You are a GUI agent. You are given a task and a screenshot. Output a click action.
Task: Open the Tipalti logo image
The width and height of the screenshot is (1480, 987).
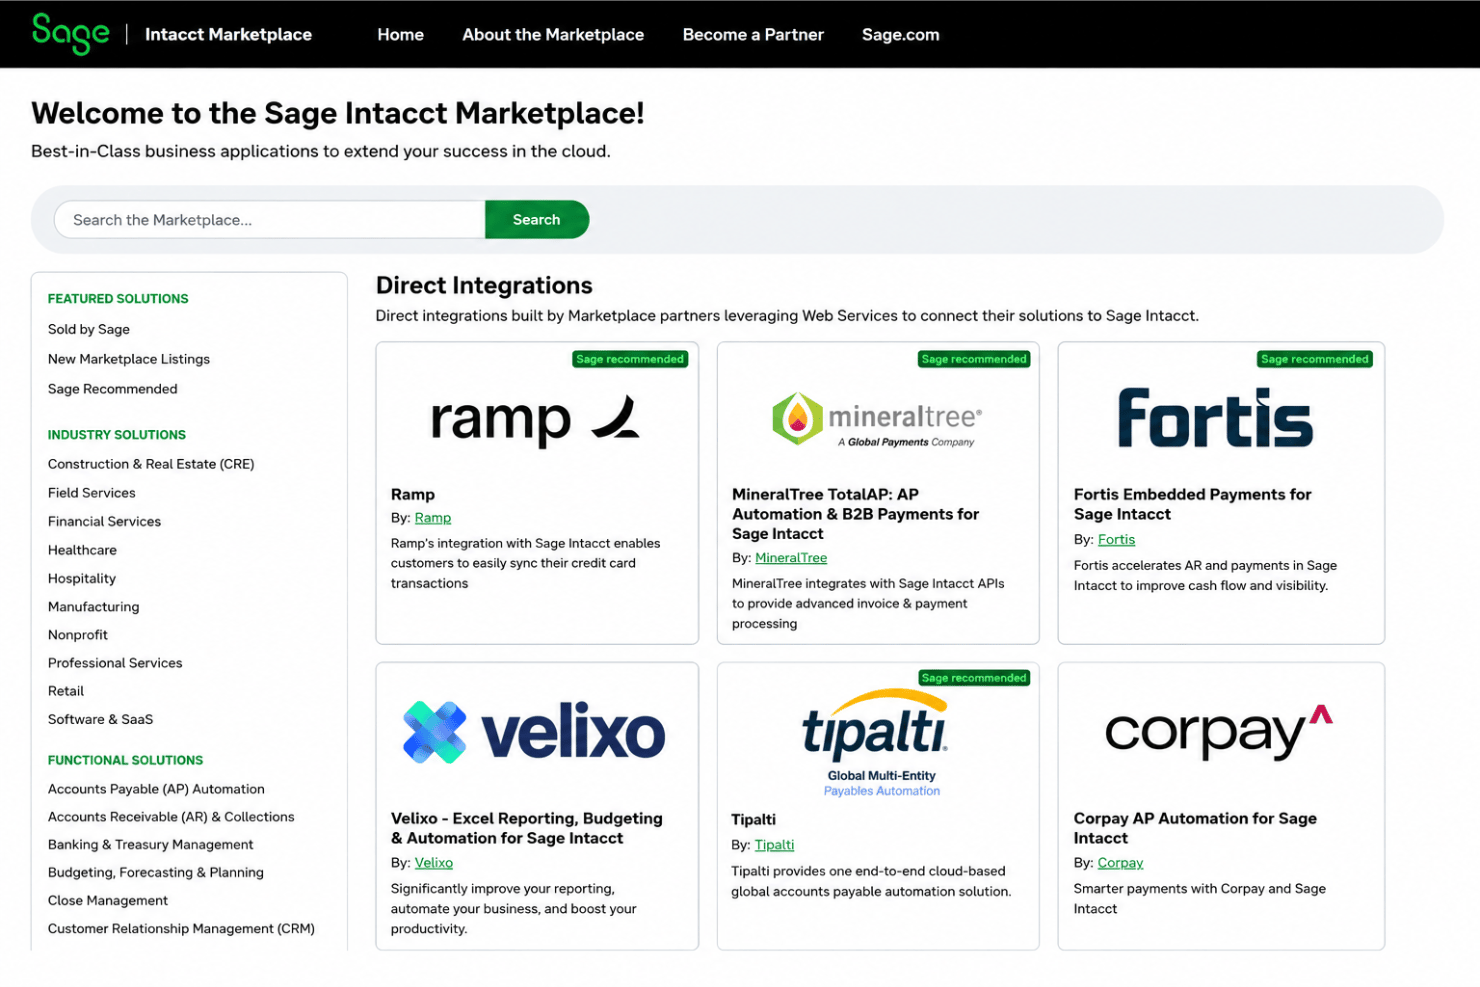point(877,742)
